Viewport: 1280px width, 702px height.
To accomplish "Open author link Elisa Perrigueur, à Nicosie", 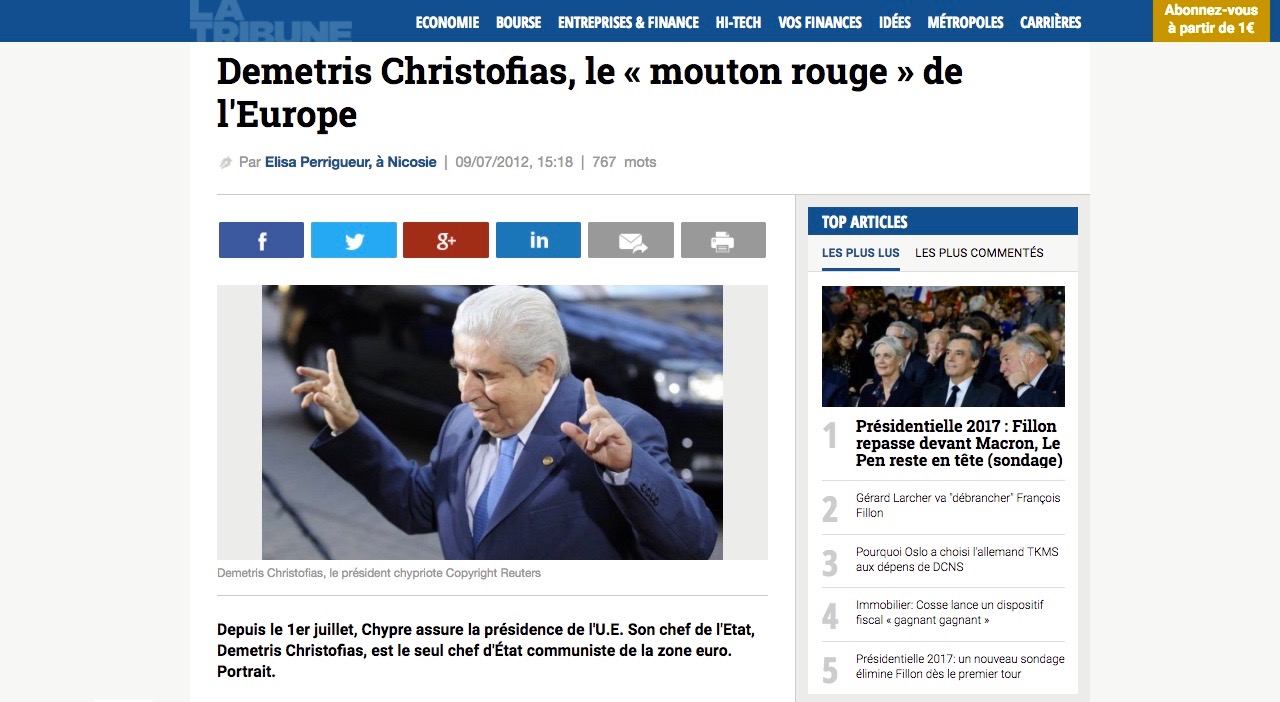I will coord(351,162).
